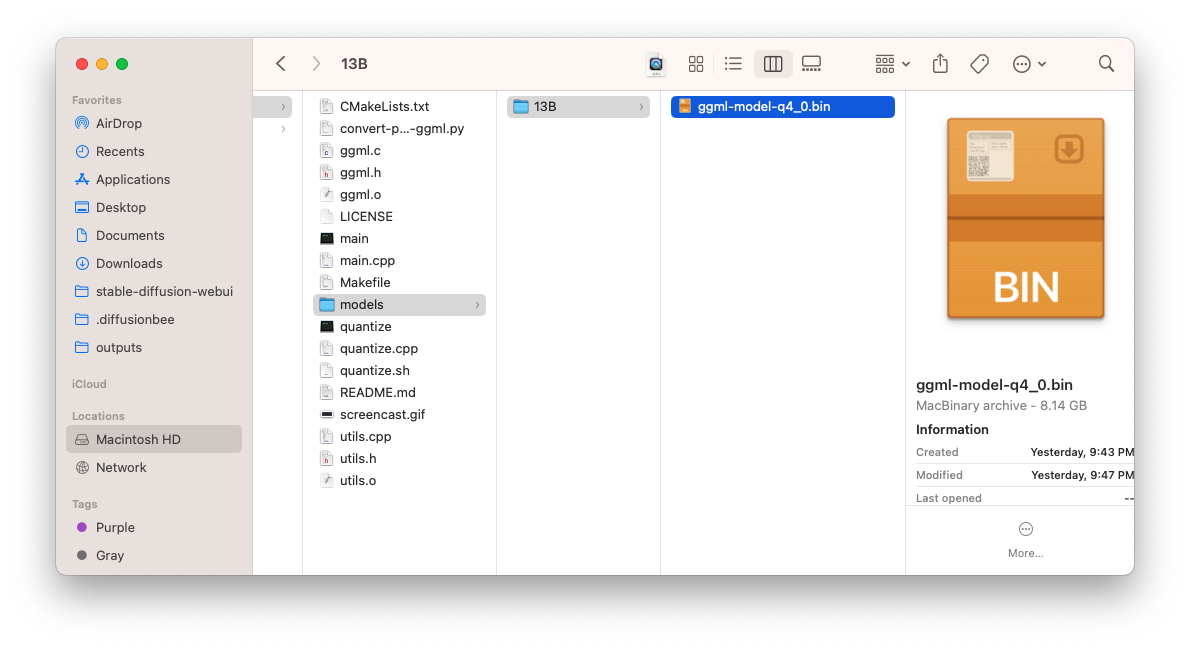Click the Share icon in toolbar
This screenshot has height=649, width=1190.
pyautogui.click(x=940, y=64)
